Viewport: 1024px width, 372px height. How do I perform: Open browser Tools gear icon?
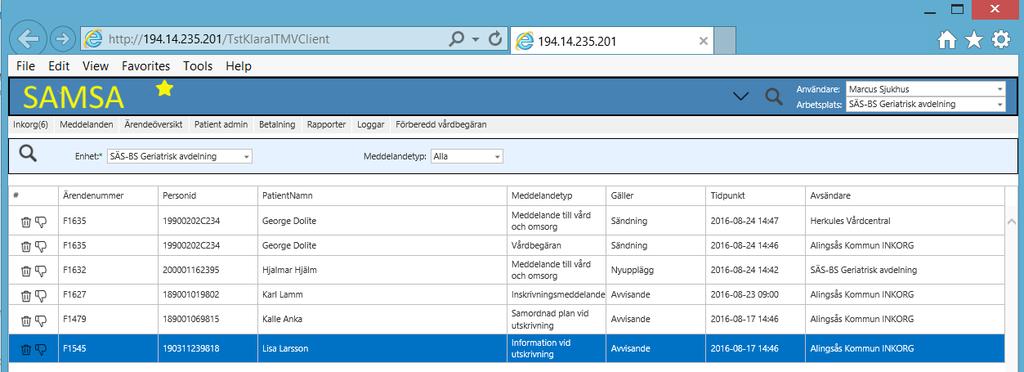1001,40
